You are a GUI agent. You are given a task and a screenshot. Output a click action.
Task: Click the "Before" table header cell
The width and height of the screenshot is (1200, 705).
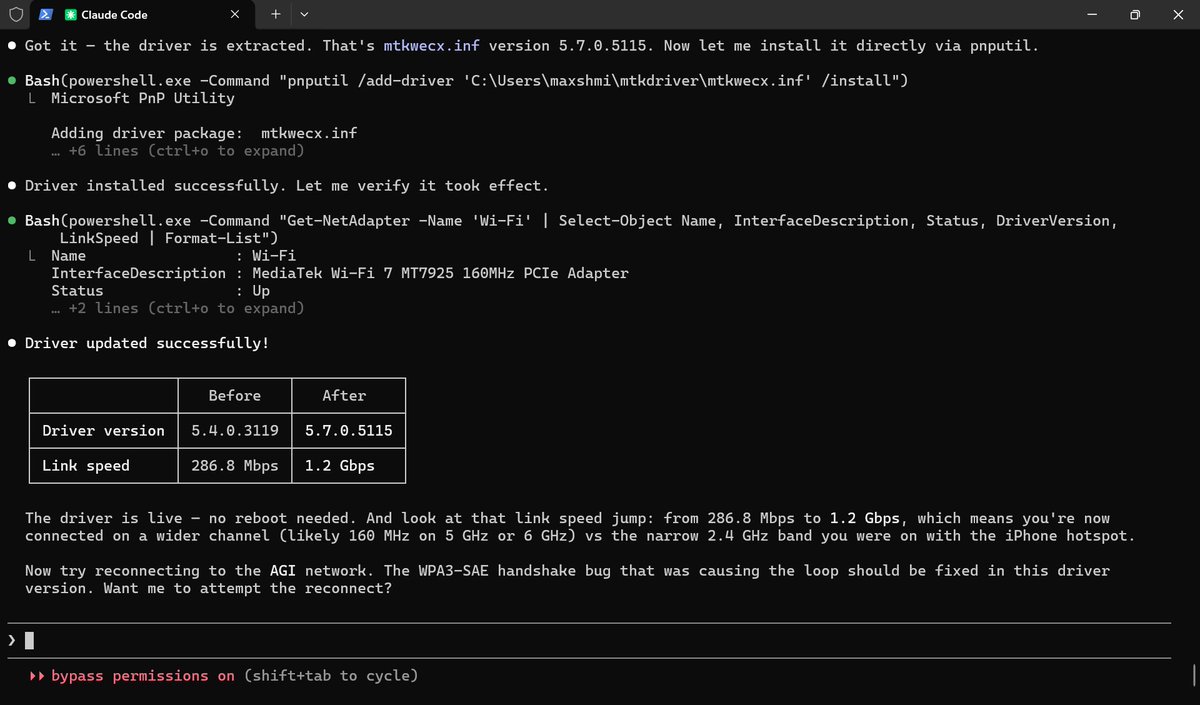(235, 396)
